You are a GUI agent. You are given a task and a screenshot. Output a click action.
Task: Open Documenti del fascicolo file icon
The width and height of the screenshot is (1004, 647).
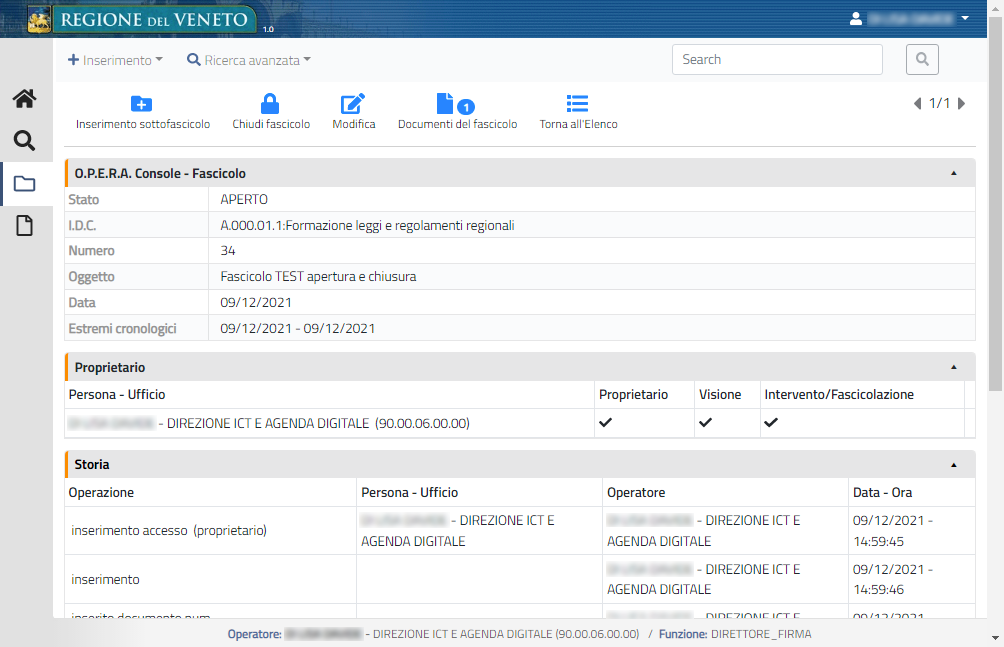[x=445, y=103]
